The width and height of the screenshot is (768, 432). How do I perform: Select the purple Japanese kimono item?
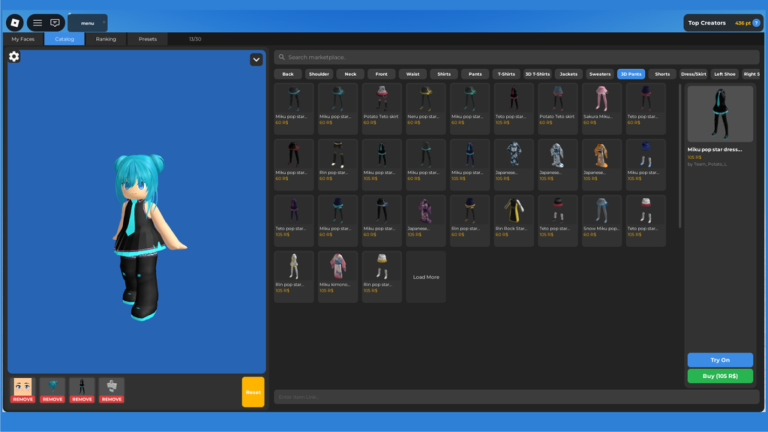[426, 220]
